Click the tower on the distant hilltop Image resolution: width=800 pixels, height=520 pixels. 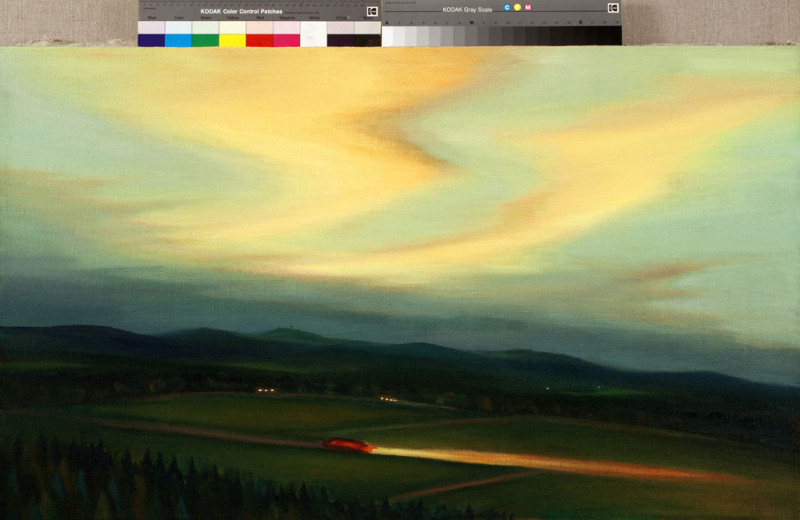292,327
